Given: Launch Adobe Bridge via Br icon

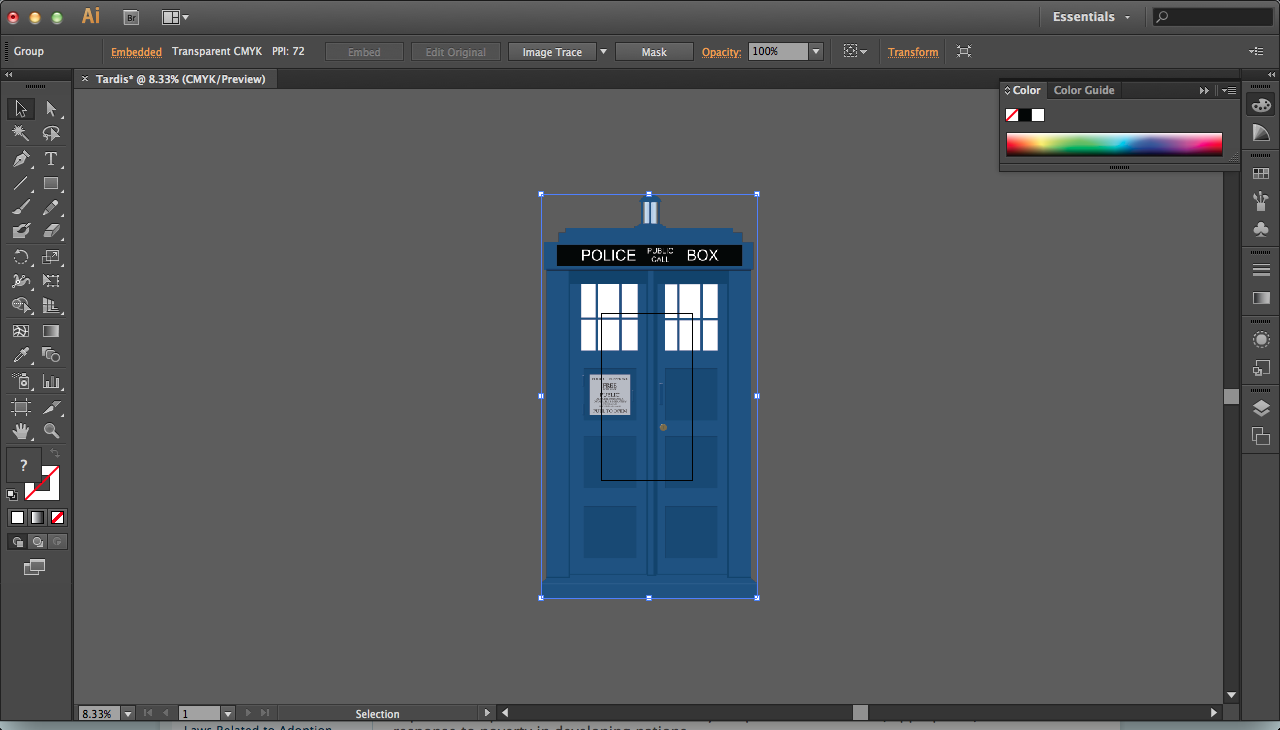Looking at the screenshot, I should click(131, 17).
